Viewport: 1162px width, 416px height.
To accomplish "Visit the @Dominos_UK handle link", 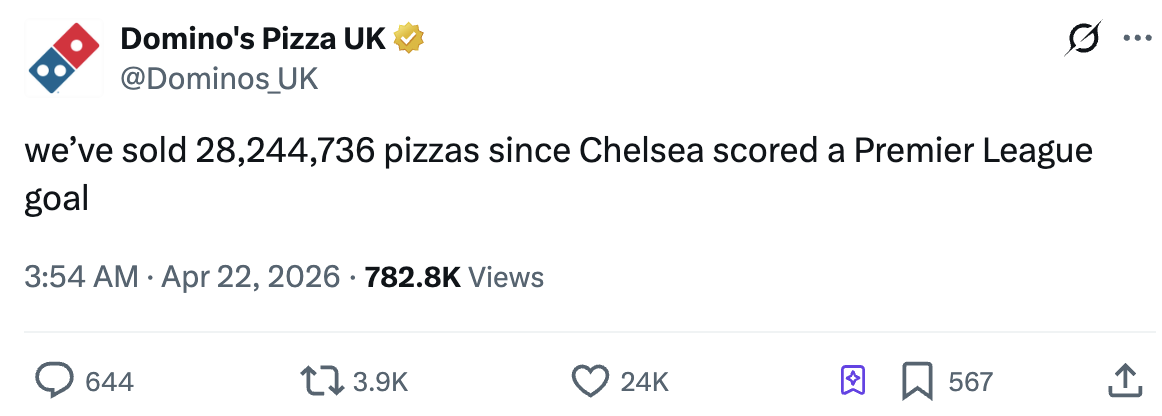I will 219,78.
